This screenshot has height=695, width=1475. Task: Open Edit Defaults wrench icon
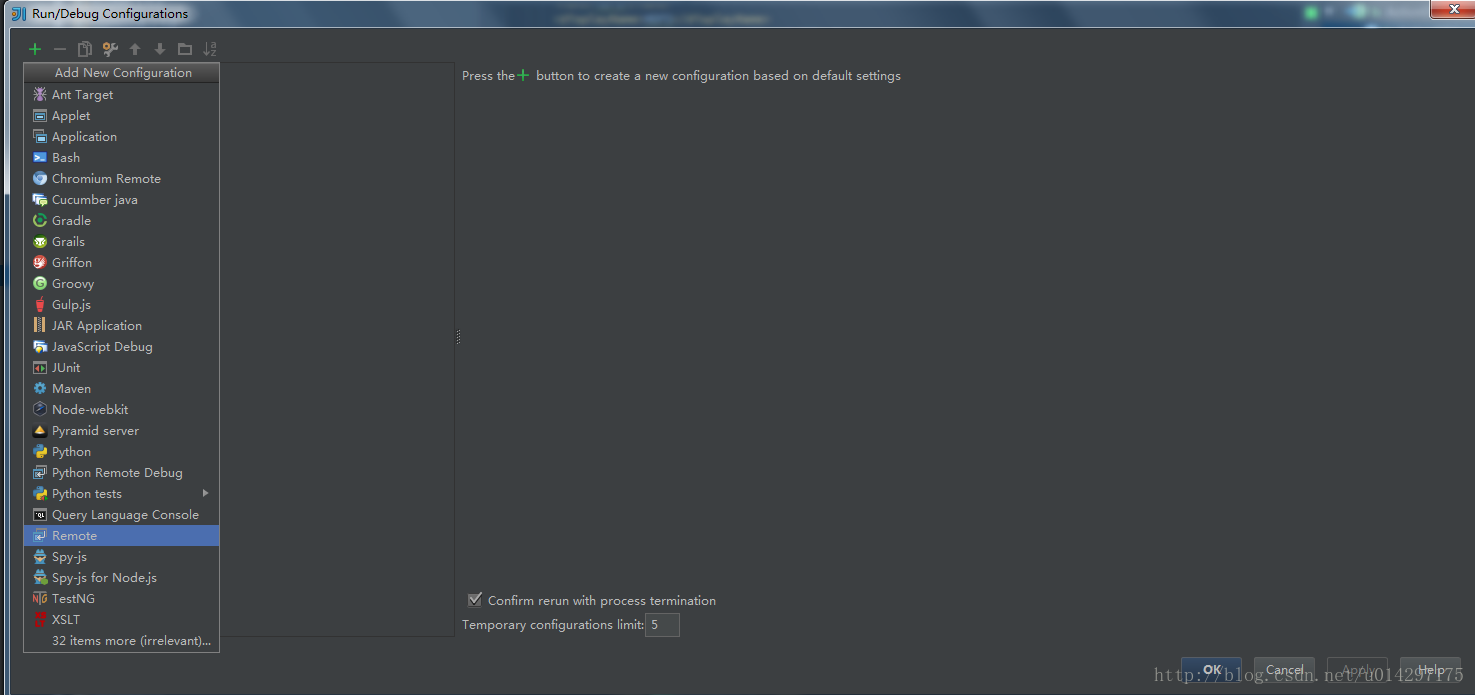pyautogui.click(x=110, y=49)
